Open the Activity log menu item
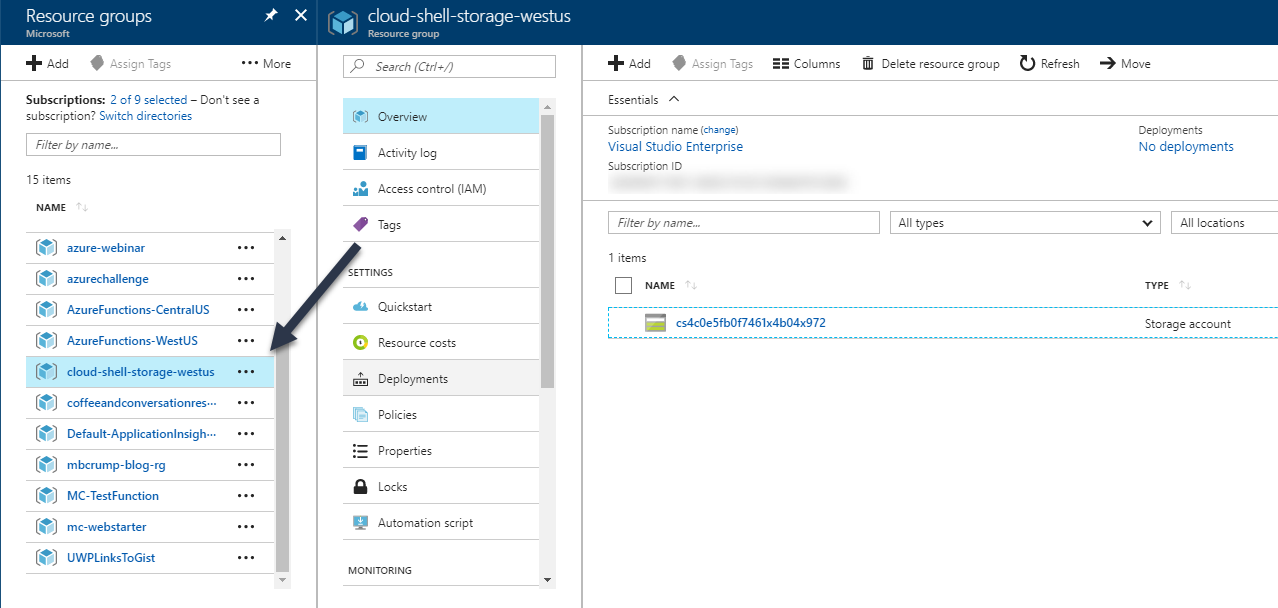 [407, 153]
